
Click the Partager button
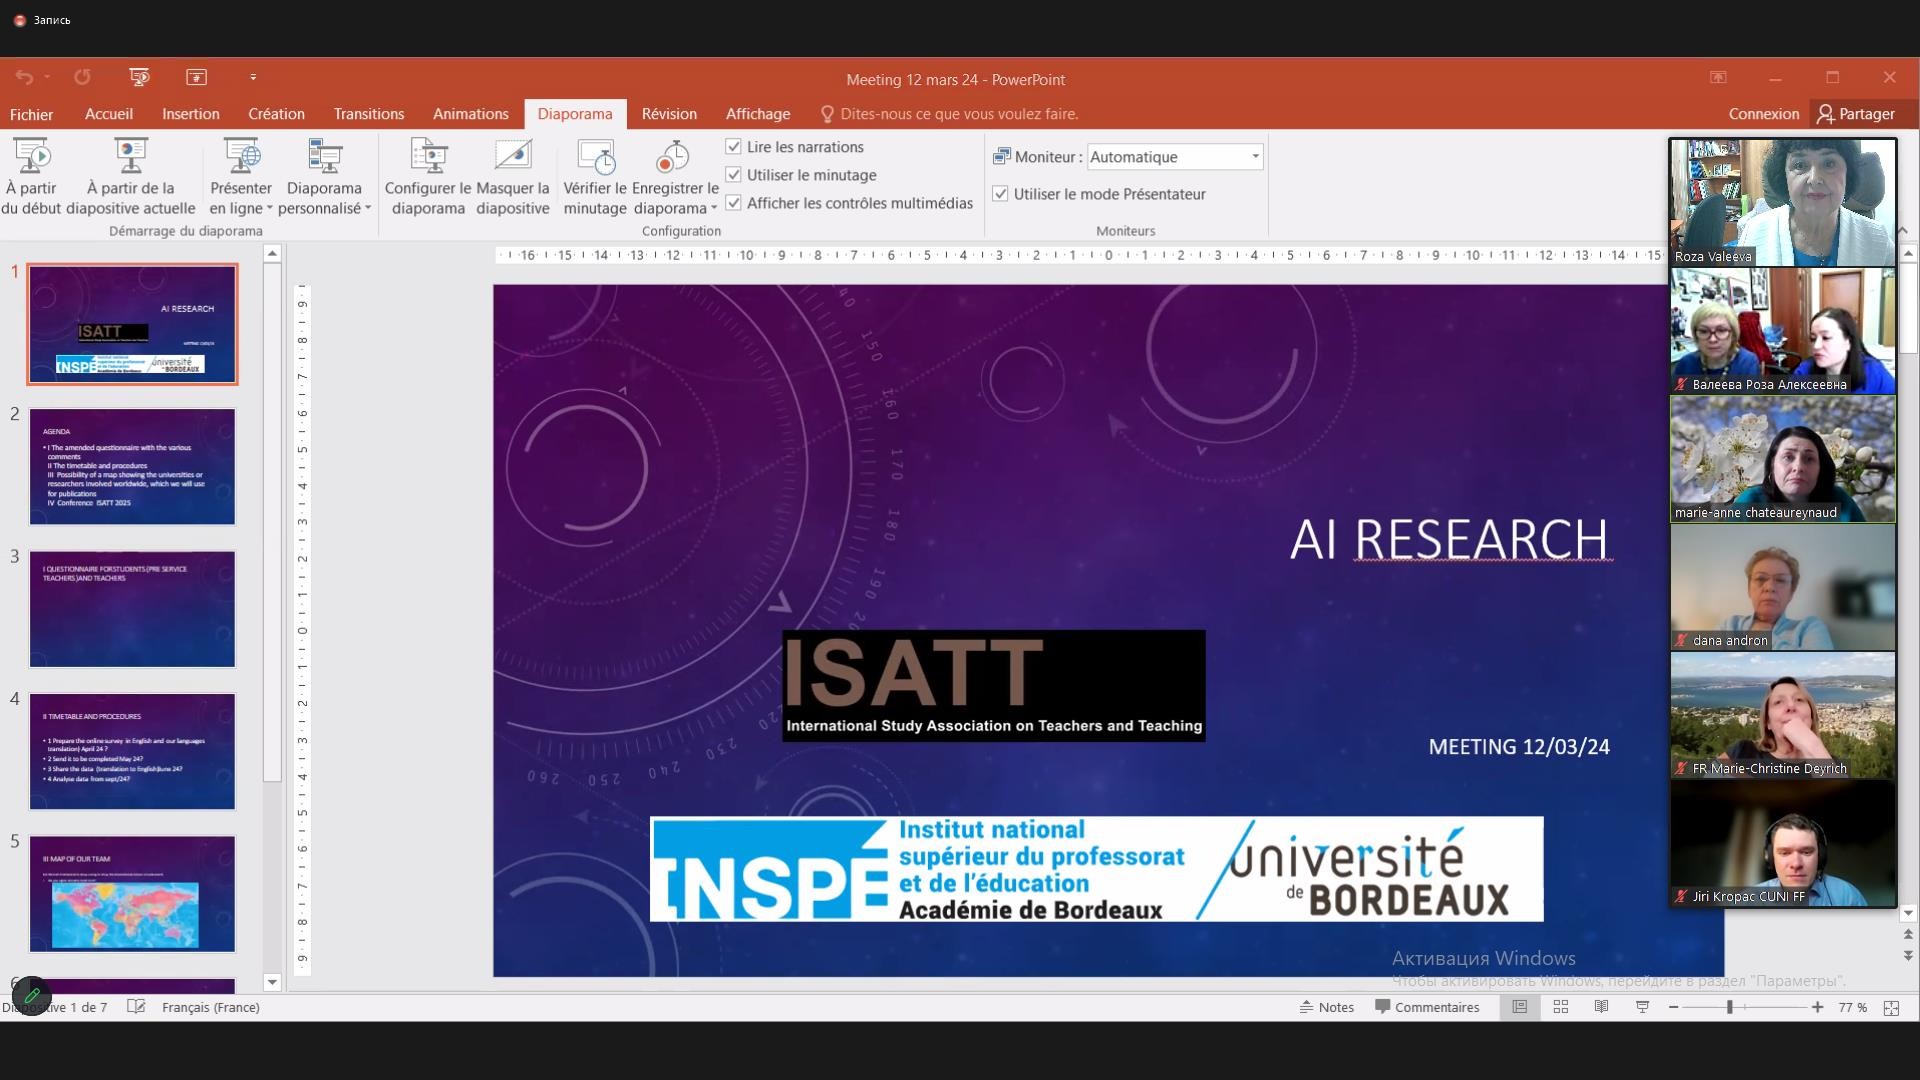pos(1856,114)
